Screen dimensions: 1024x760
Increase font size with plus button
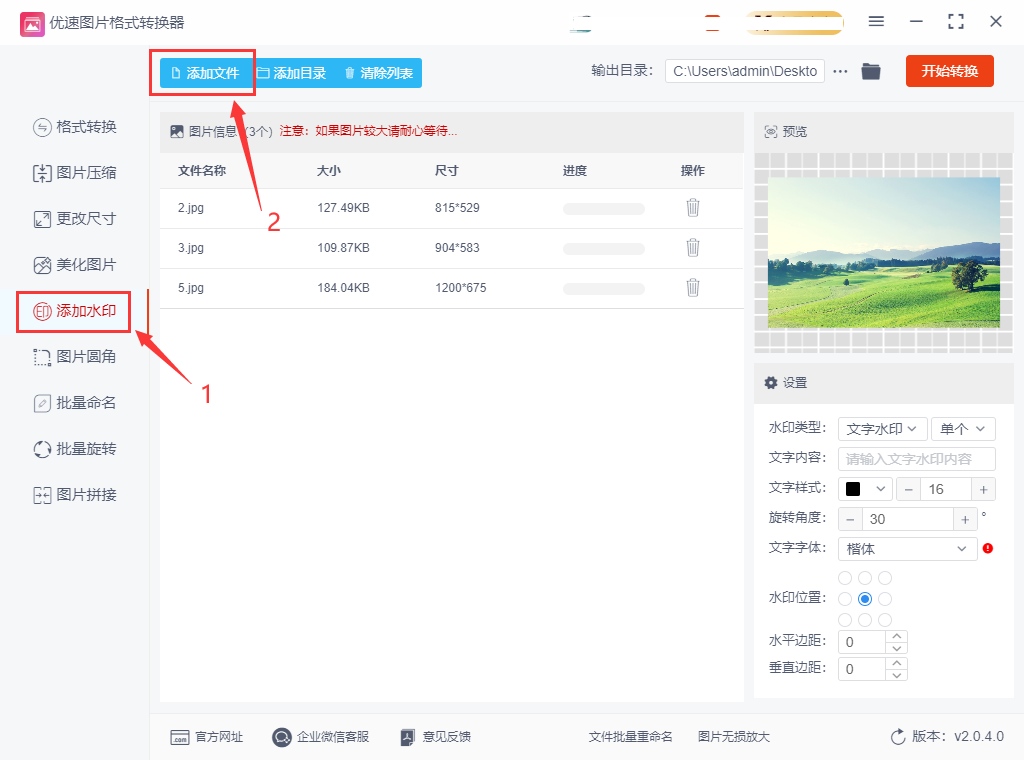984,489
